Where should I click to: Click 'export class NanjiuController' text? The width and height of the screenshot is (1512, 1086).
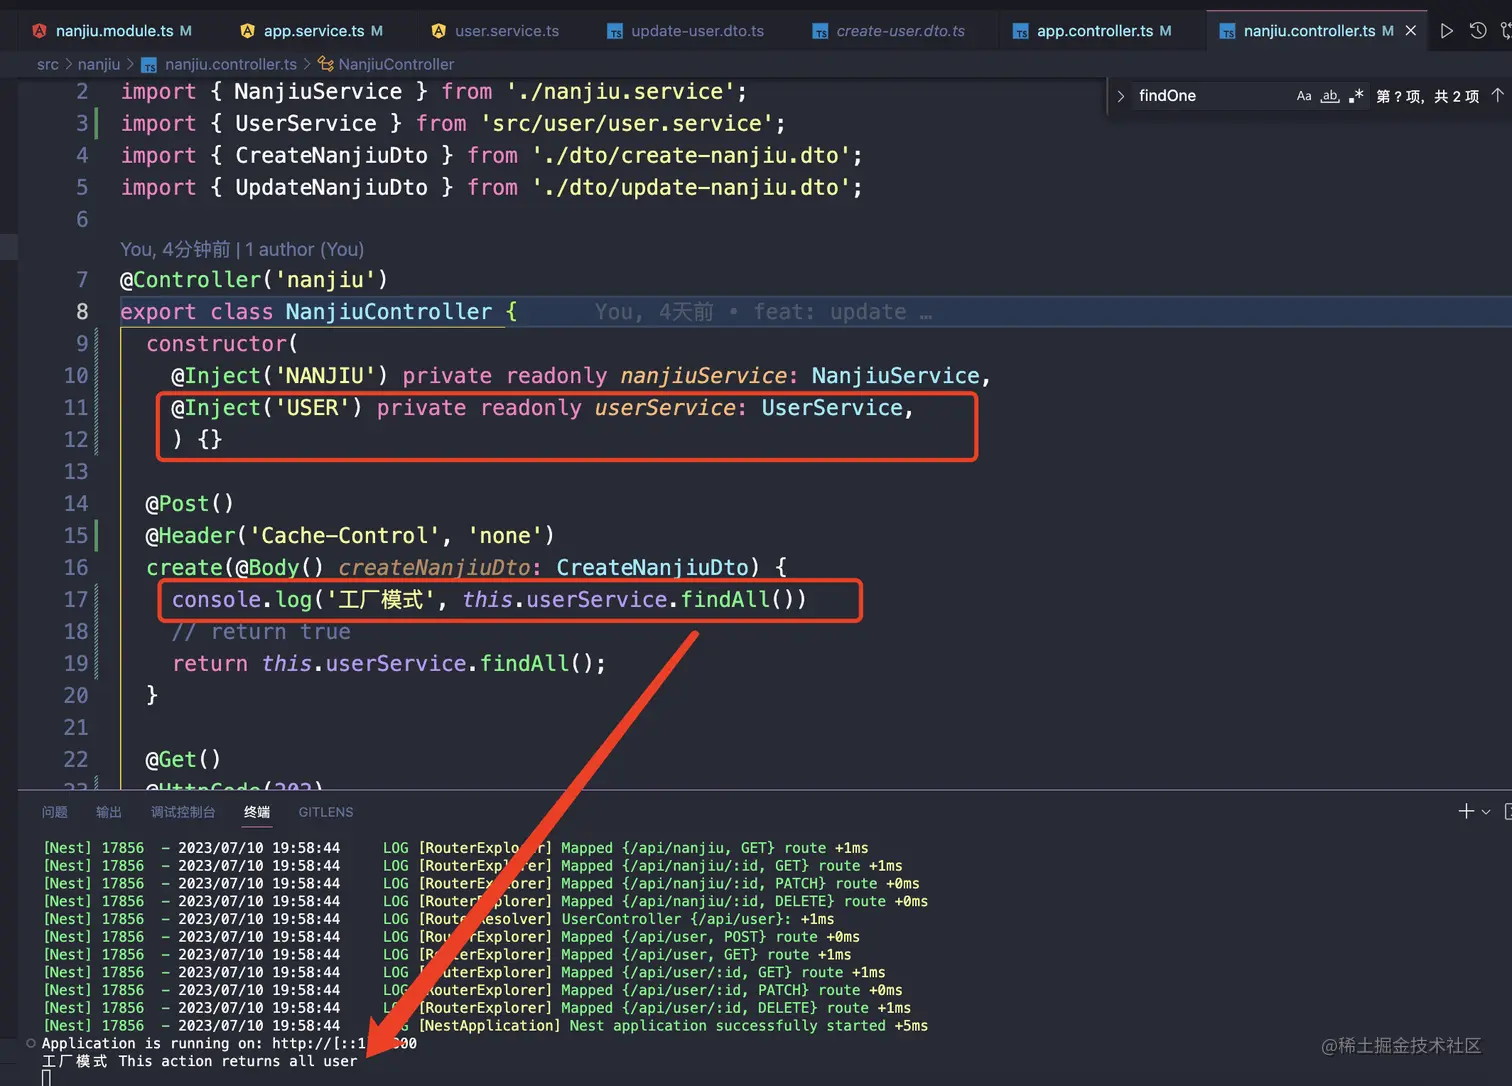[x=306, y=312]
